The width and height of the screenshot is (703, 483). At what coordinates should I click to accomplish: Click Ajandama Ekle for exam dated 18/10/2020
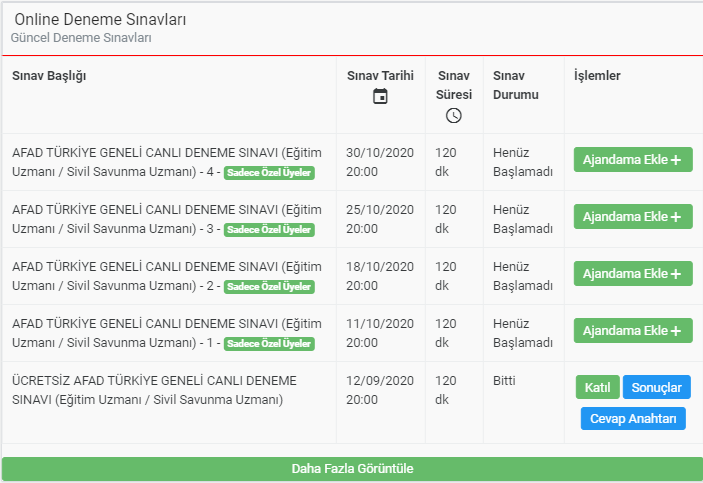point(633,274)
